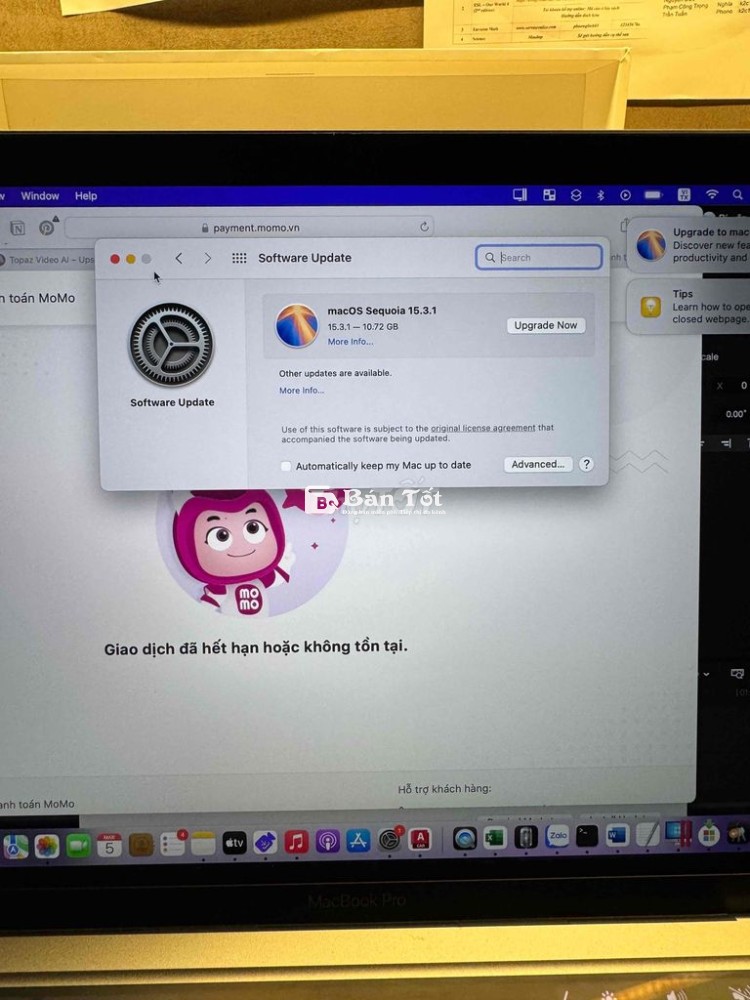The width and height of the screenshot is (750, 1000).
Task: Click the window layout menu bar icon
Action: click(549, 195)
